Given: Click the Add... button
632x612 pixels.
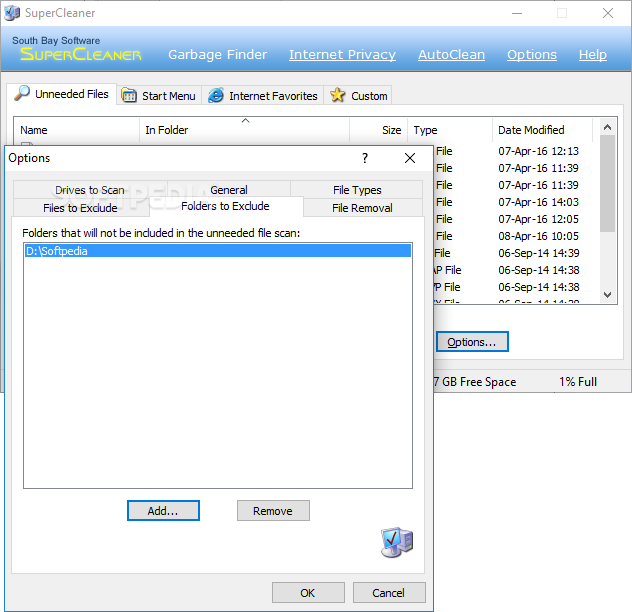Looking at the screenshot, I should point(163,511).
